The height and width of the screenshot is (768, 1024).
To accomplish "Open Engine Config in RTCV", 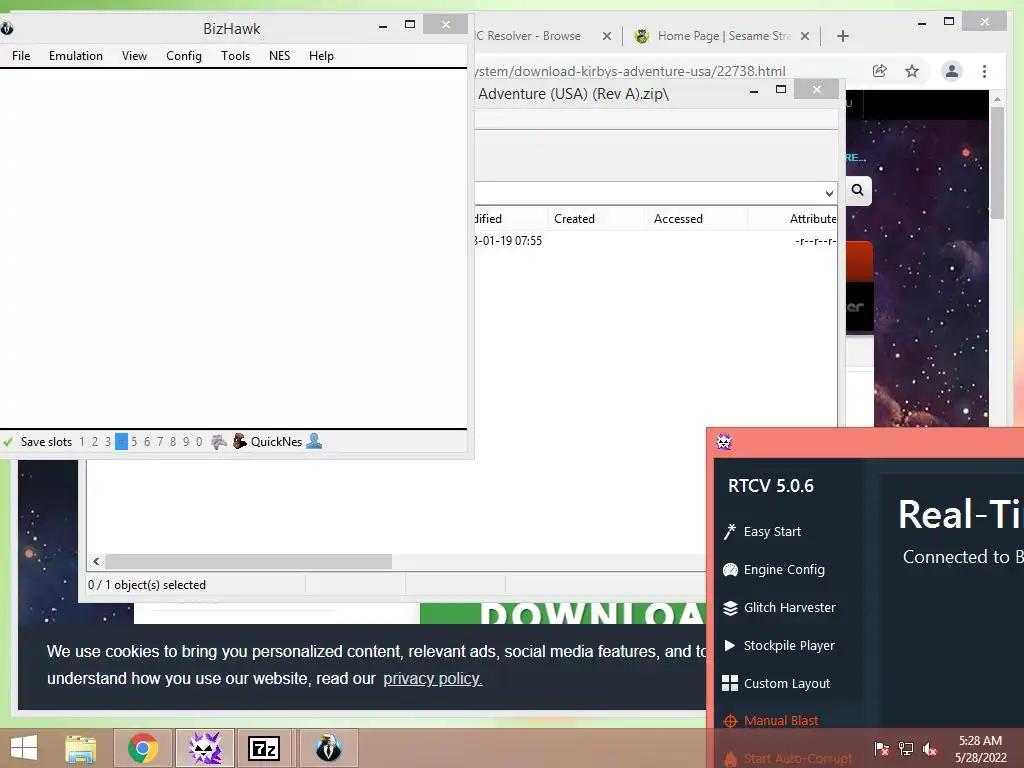I will (774, 569).
